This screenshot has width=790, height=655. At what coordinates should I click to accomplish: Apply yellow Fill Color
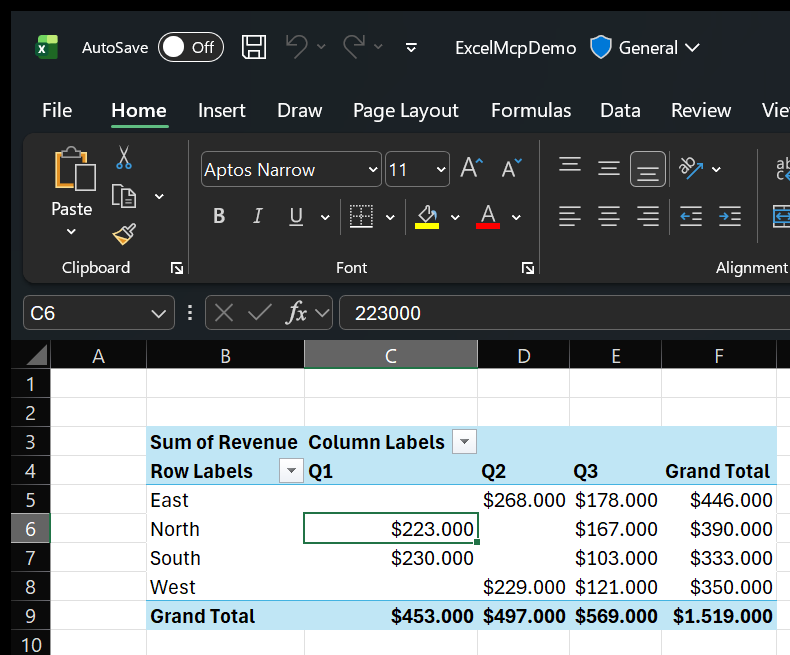tap(427, 217)
